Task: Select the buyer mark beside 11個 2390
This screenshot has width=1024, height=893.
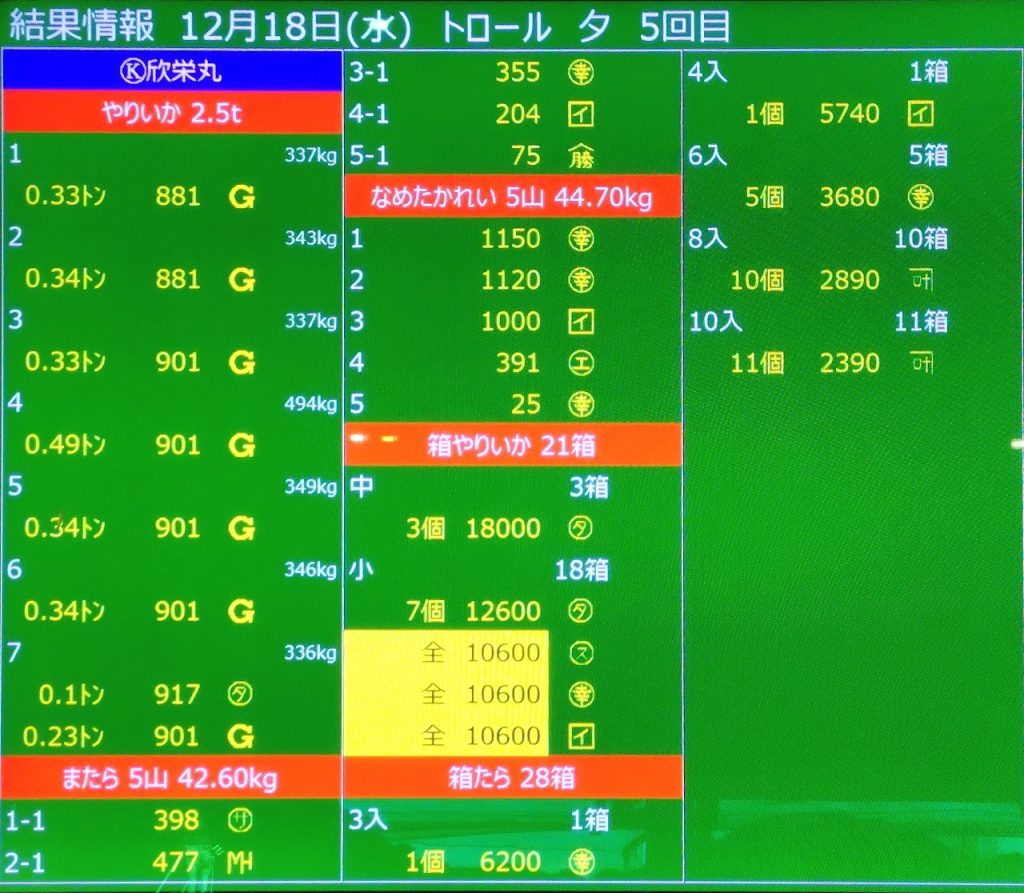Action: pyautogui.click(x=920, y=362)
